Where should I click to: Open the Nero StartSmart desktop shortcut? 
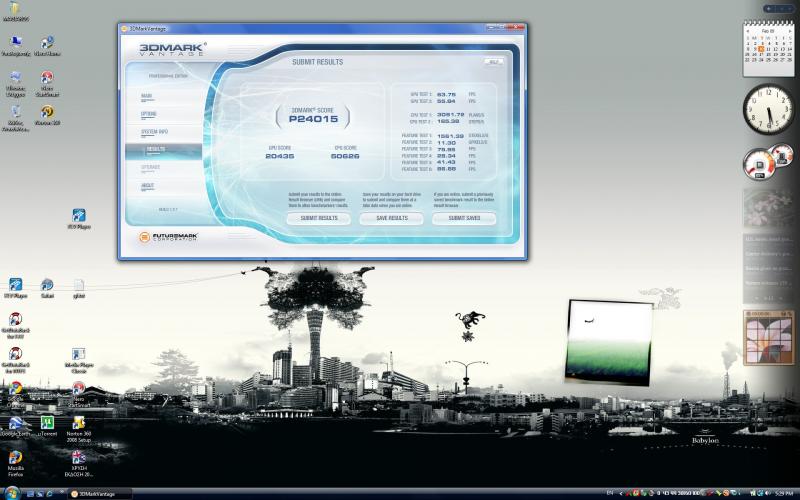(79, 393)
